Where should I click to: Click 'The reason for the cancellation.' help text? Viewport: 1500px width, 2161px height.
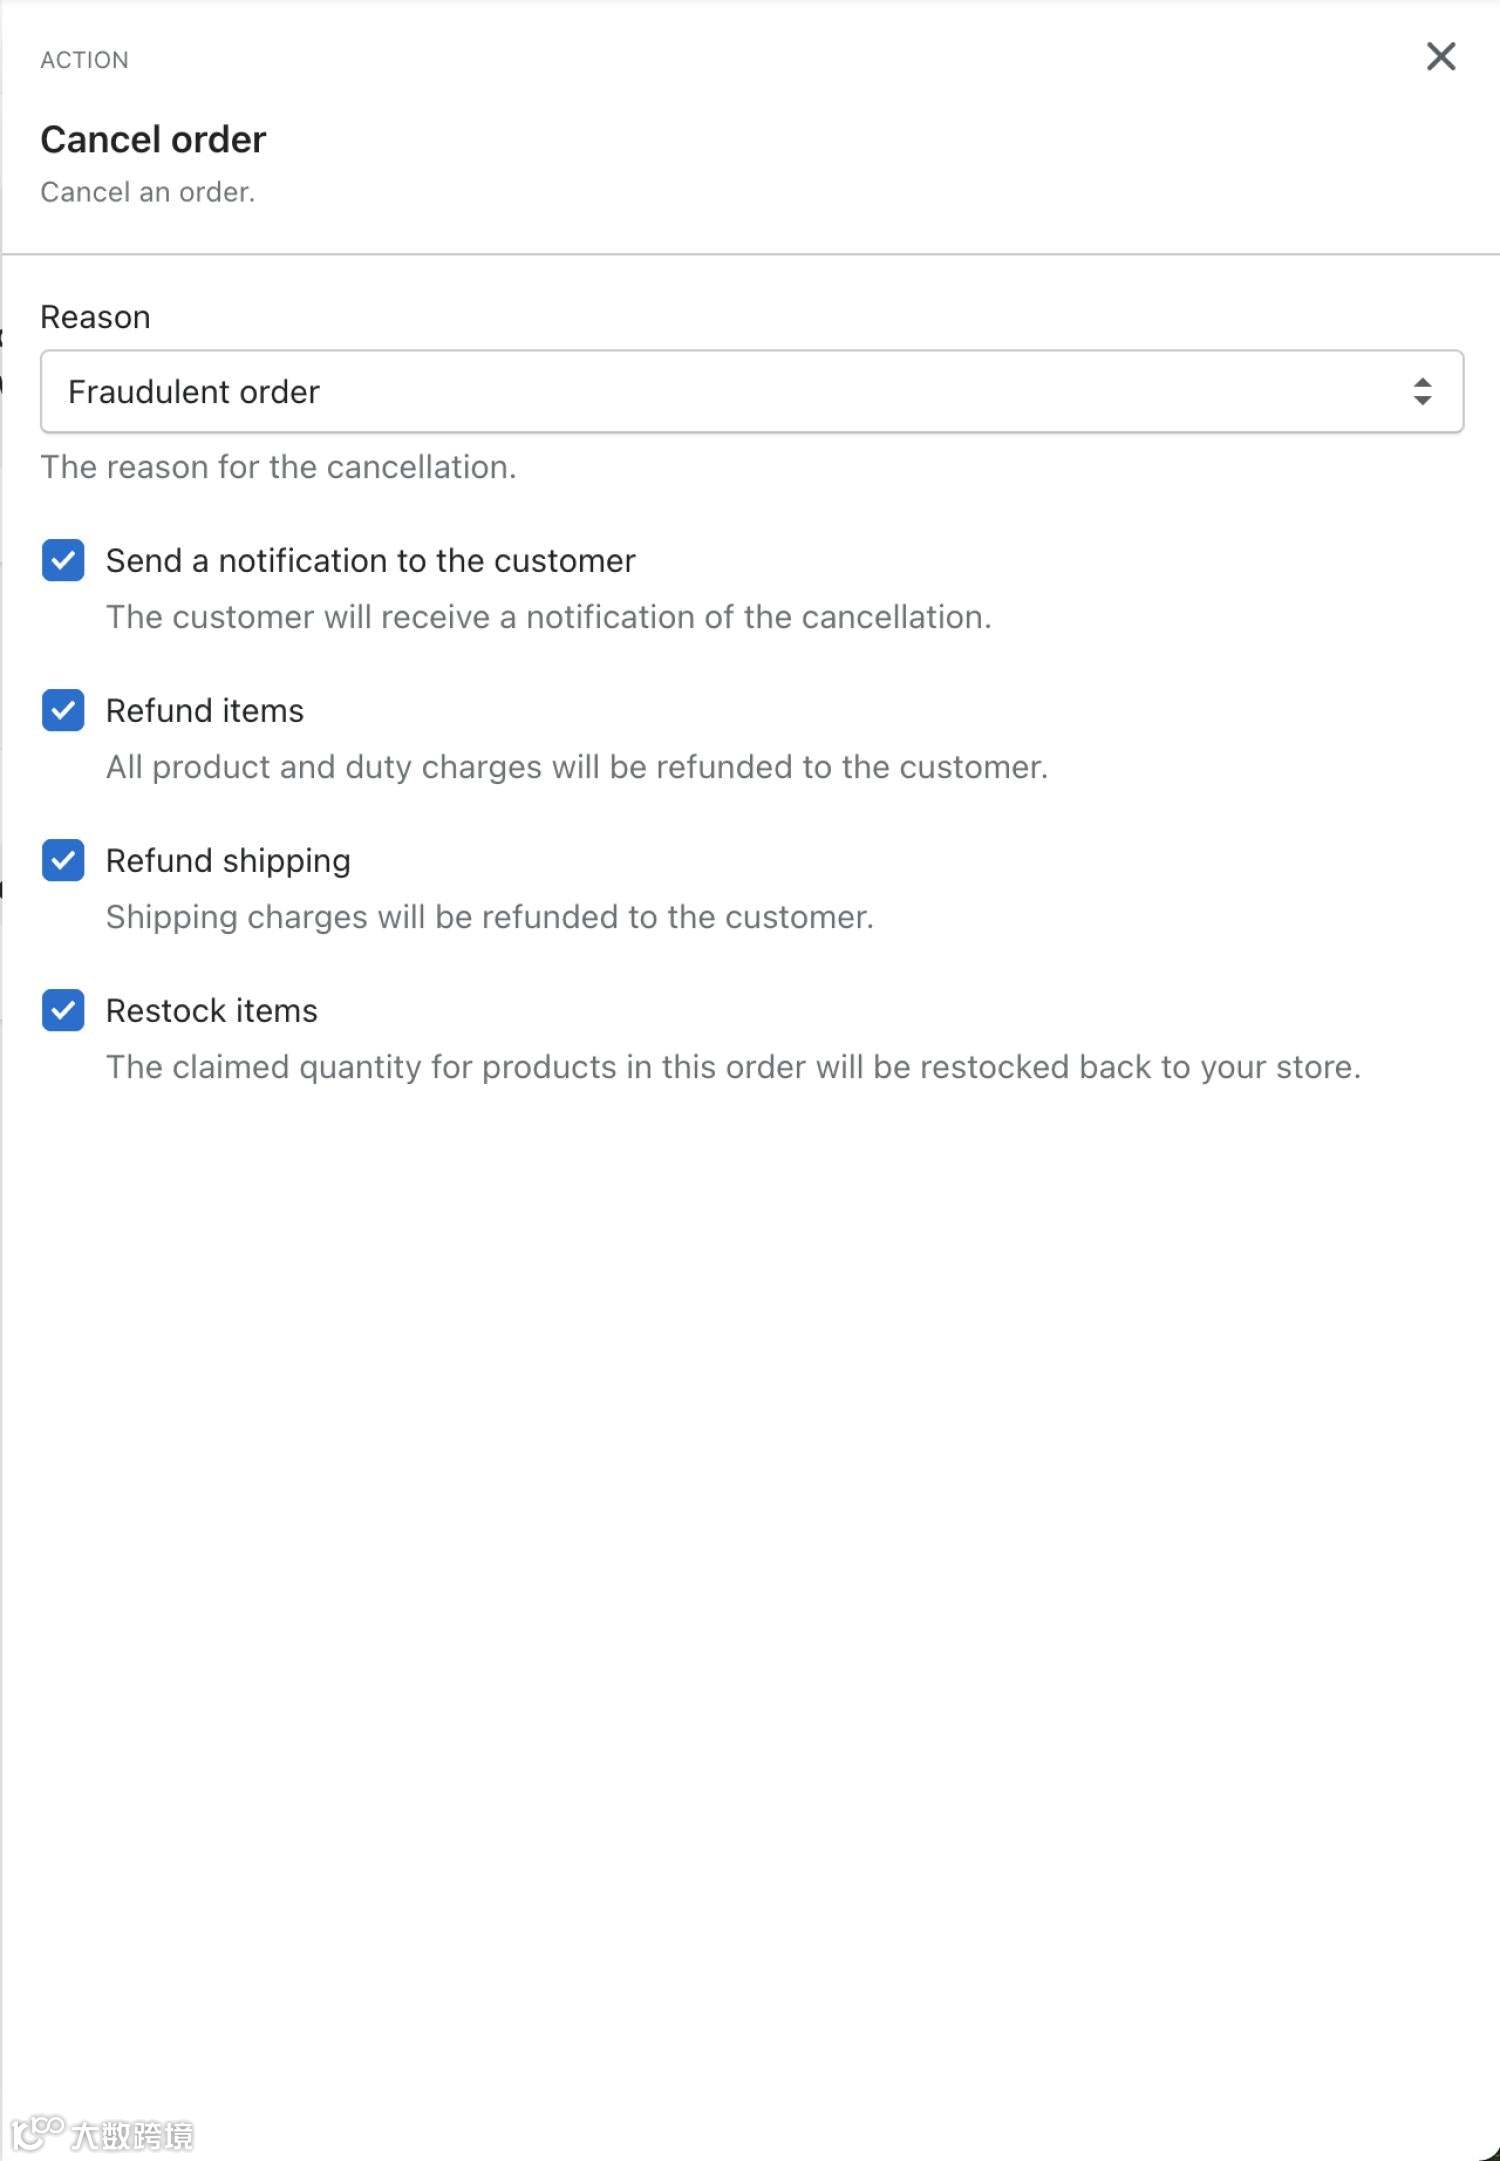tap(278, 467)
